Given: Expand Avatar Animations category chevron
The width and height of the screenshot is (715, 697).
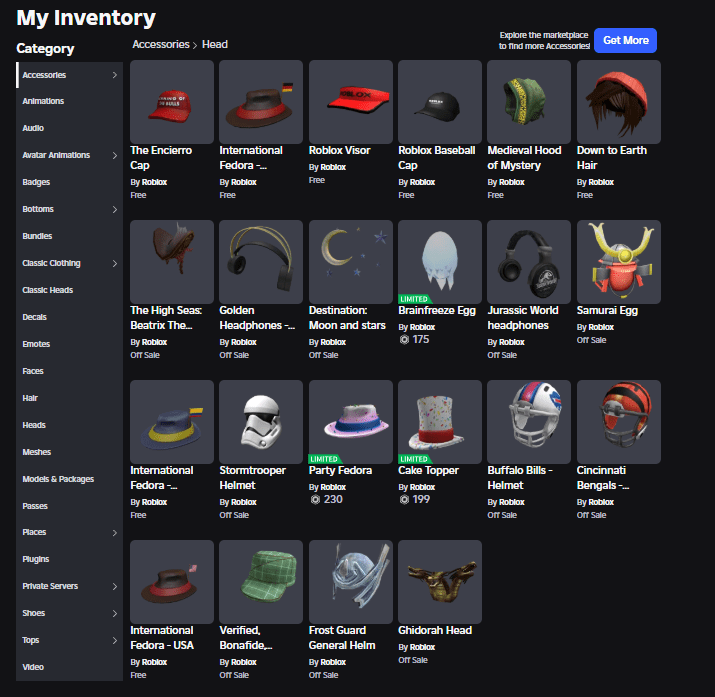Looking at the screenshot, I should pos(114,155).
